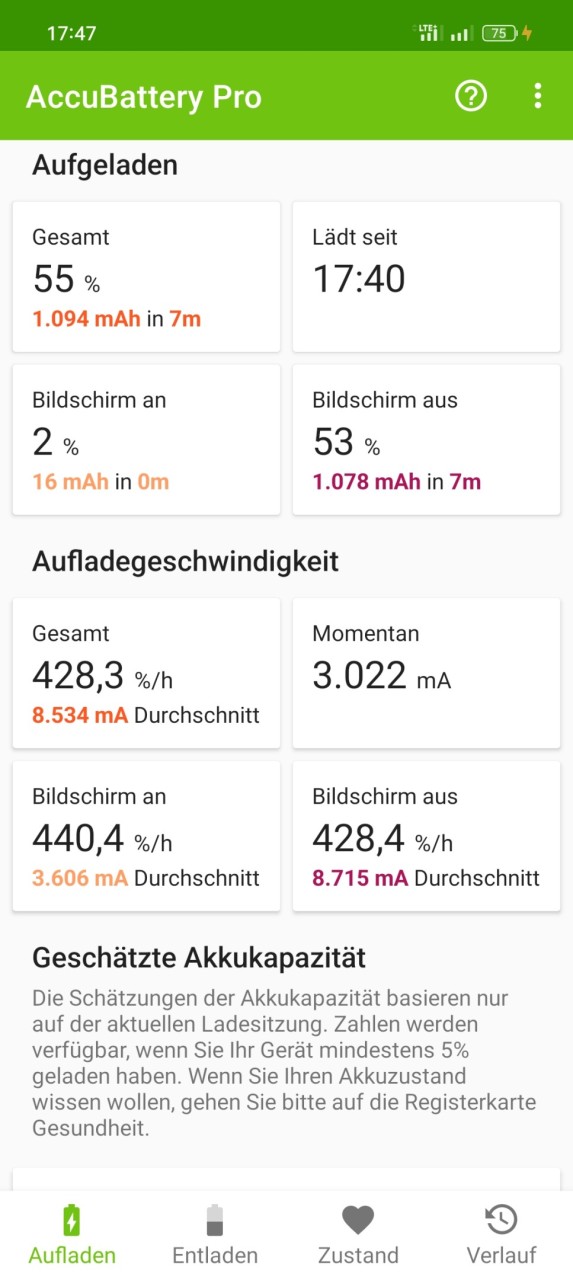
Task: Tap the battery level indicator in status bar
Action: pos(500,33)
